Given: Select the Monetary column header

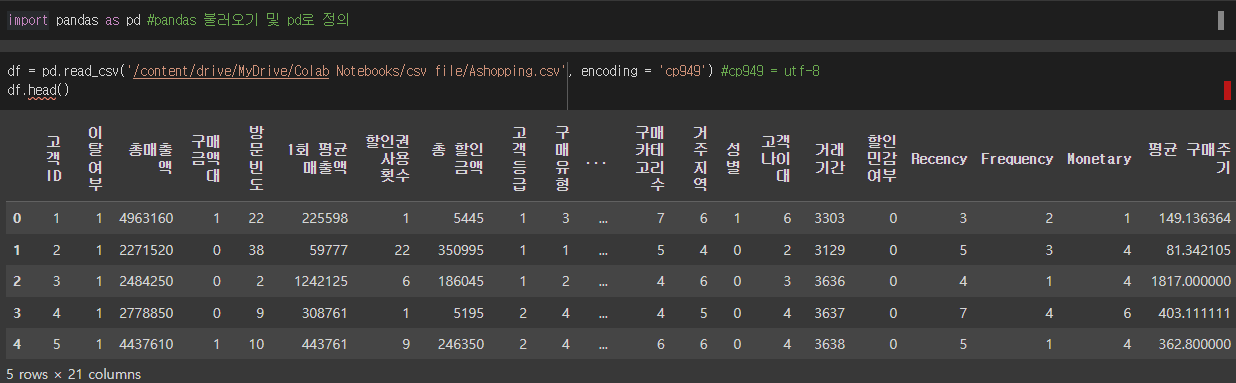Looking at the screenshot, I should click(1099, 159).
